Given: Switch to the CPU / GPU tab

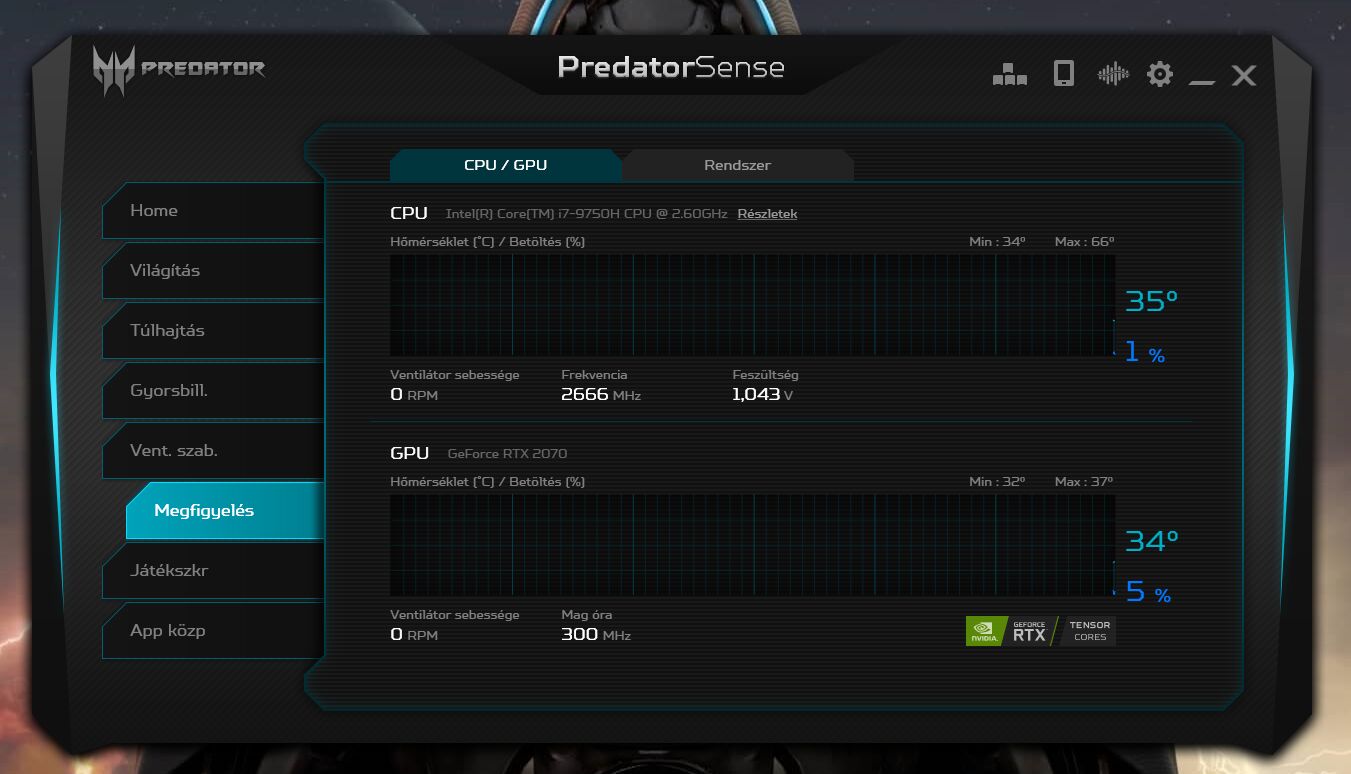Looking at the screenshot, I should (505, 165).
